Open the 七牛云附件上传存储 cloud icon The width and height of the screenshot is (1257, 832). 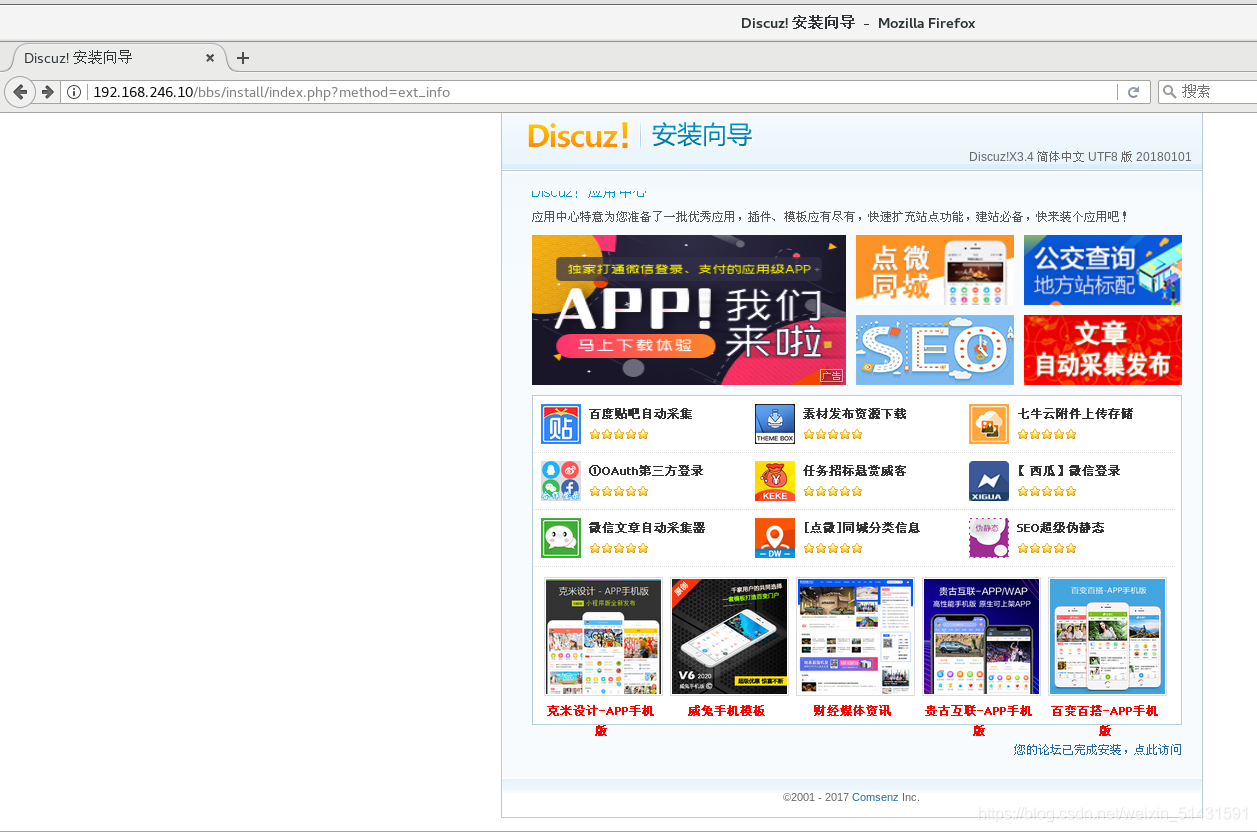click(x=988, y=424)
